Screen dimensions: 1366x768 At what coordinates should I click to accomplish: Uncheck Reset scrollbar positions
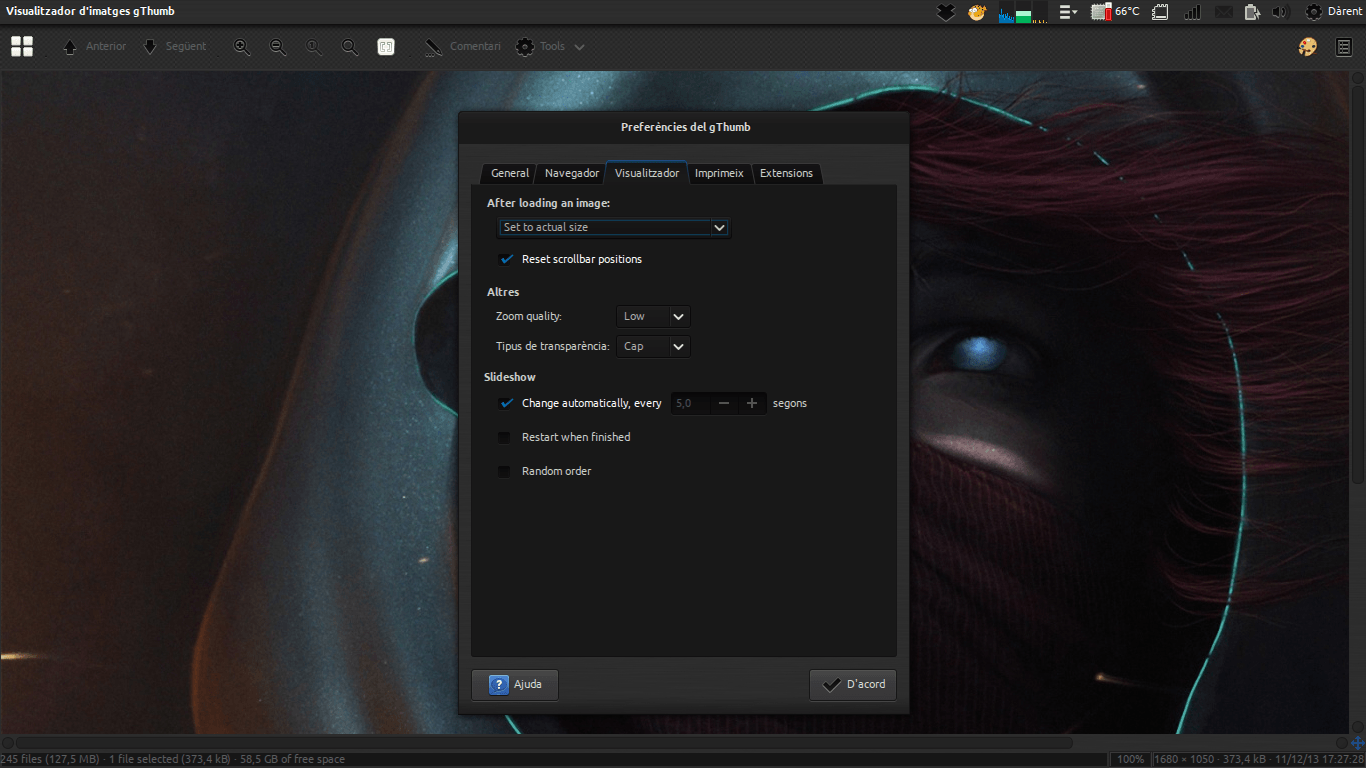pos(506,259)
